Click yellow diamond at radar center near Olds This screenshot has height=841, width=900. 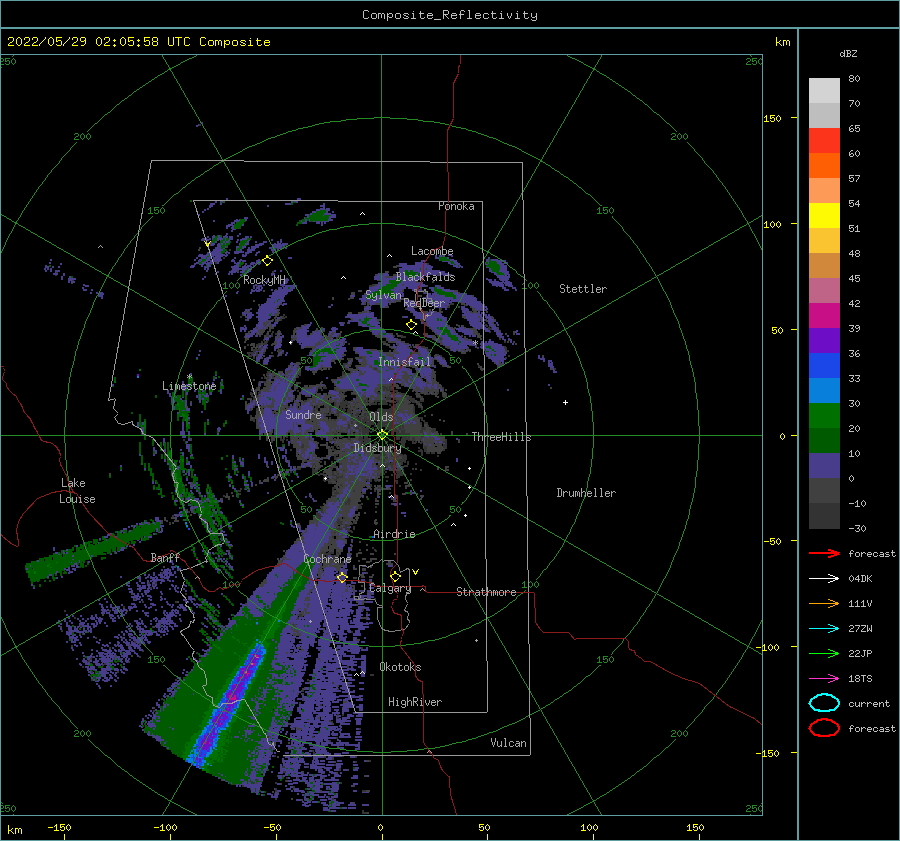pos(382,435)
